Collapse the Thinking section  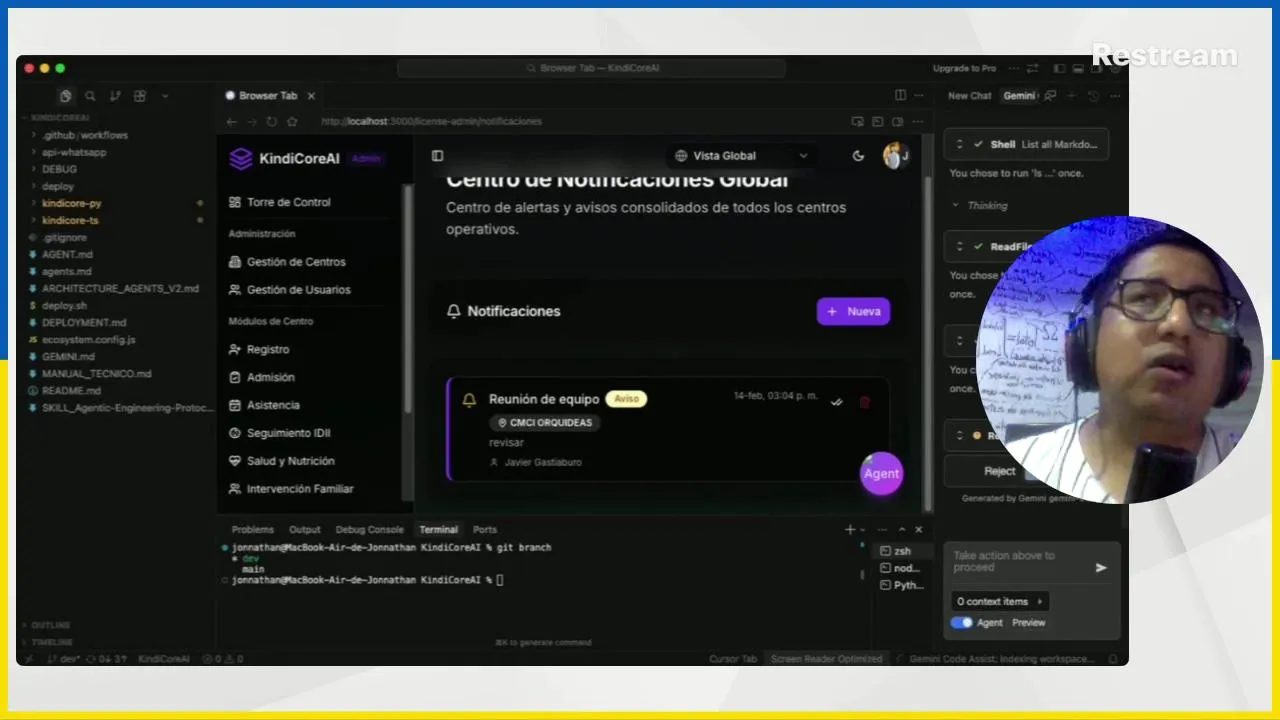coord(979,205)
